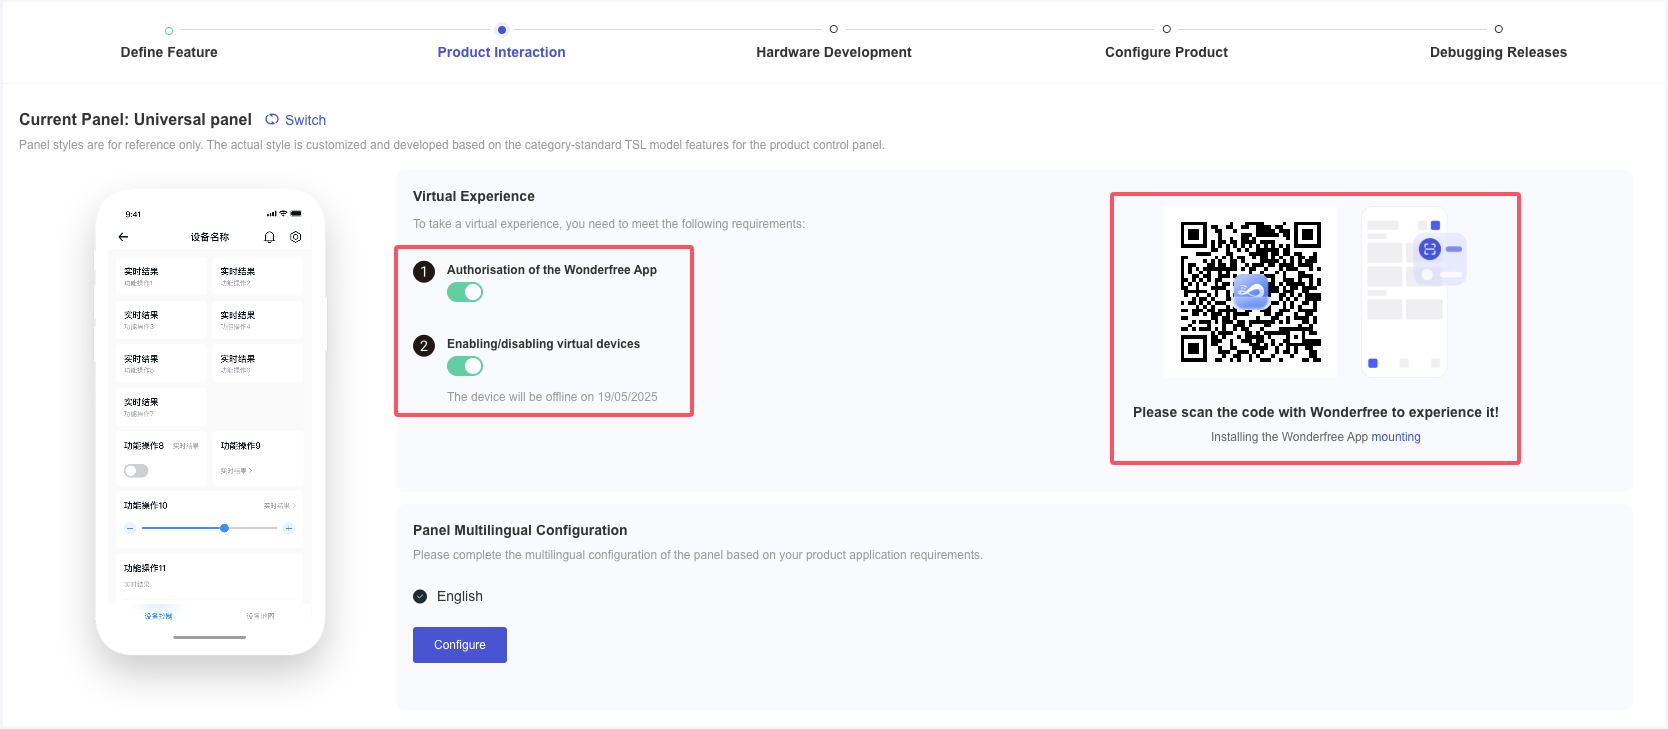Screen dimensions: 1668x729
Task: Click the Virtual Experience heading
Action: pos(474,196)
